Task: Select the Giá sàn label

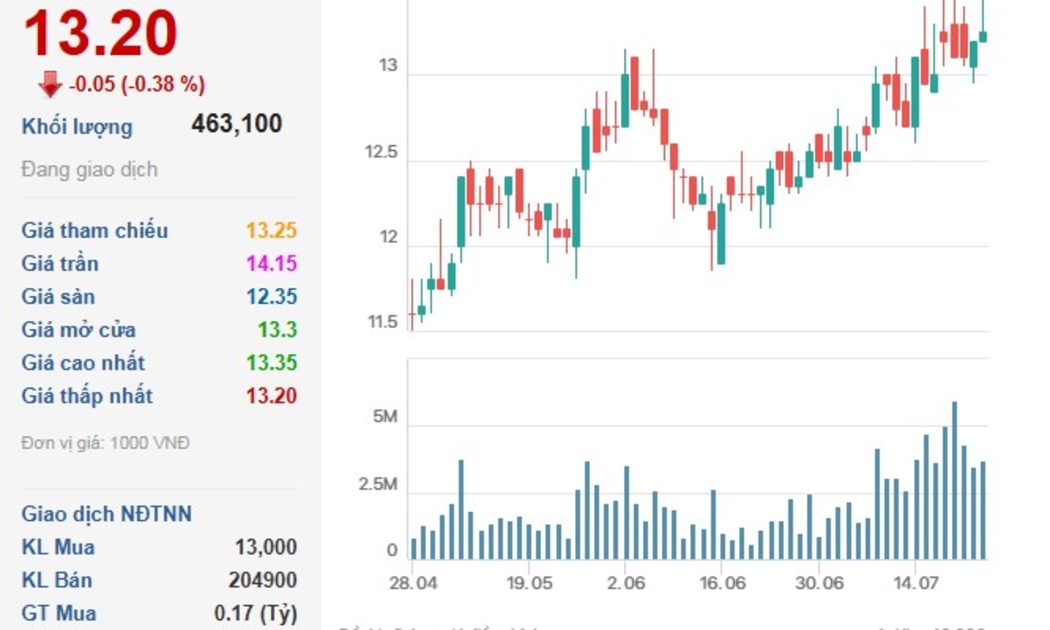Action: (60, 297)
